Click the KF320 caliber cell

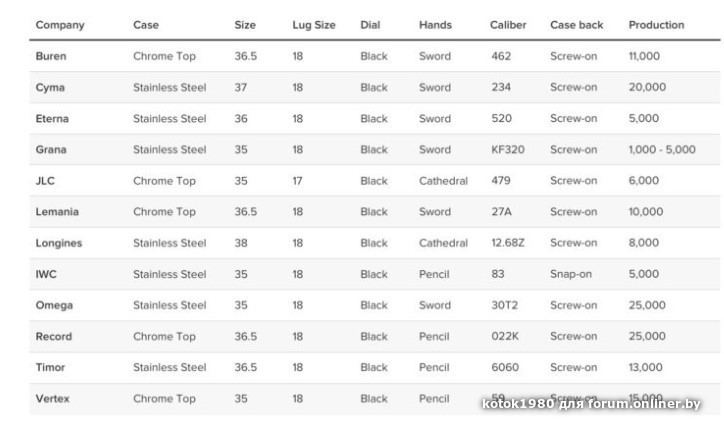point(508,150)
